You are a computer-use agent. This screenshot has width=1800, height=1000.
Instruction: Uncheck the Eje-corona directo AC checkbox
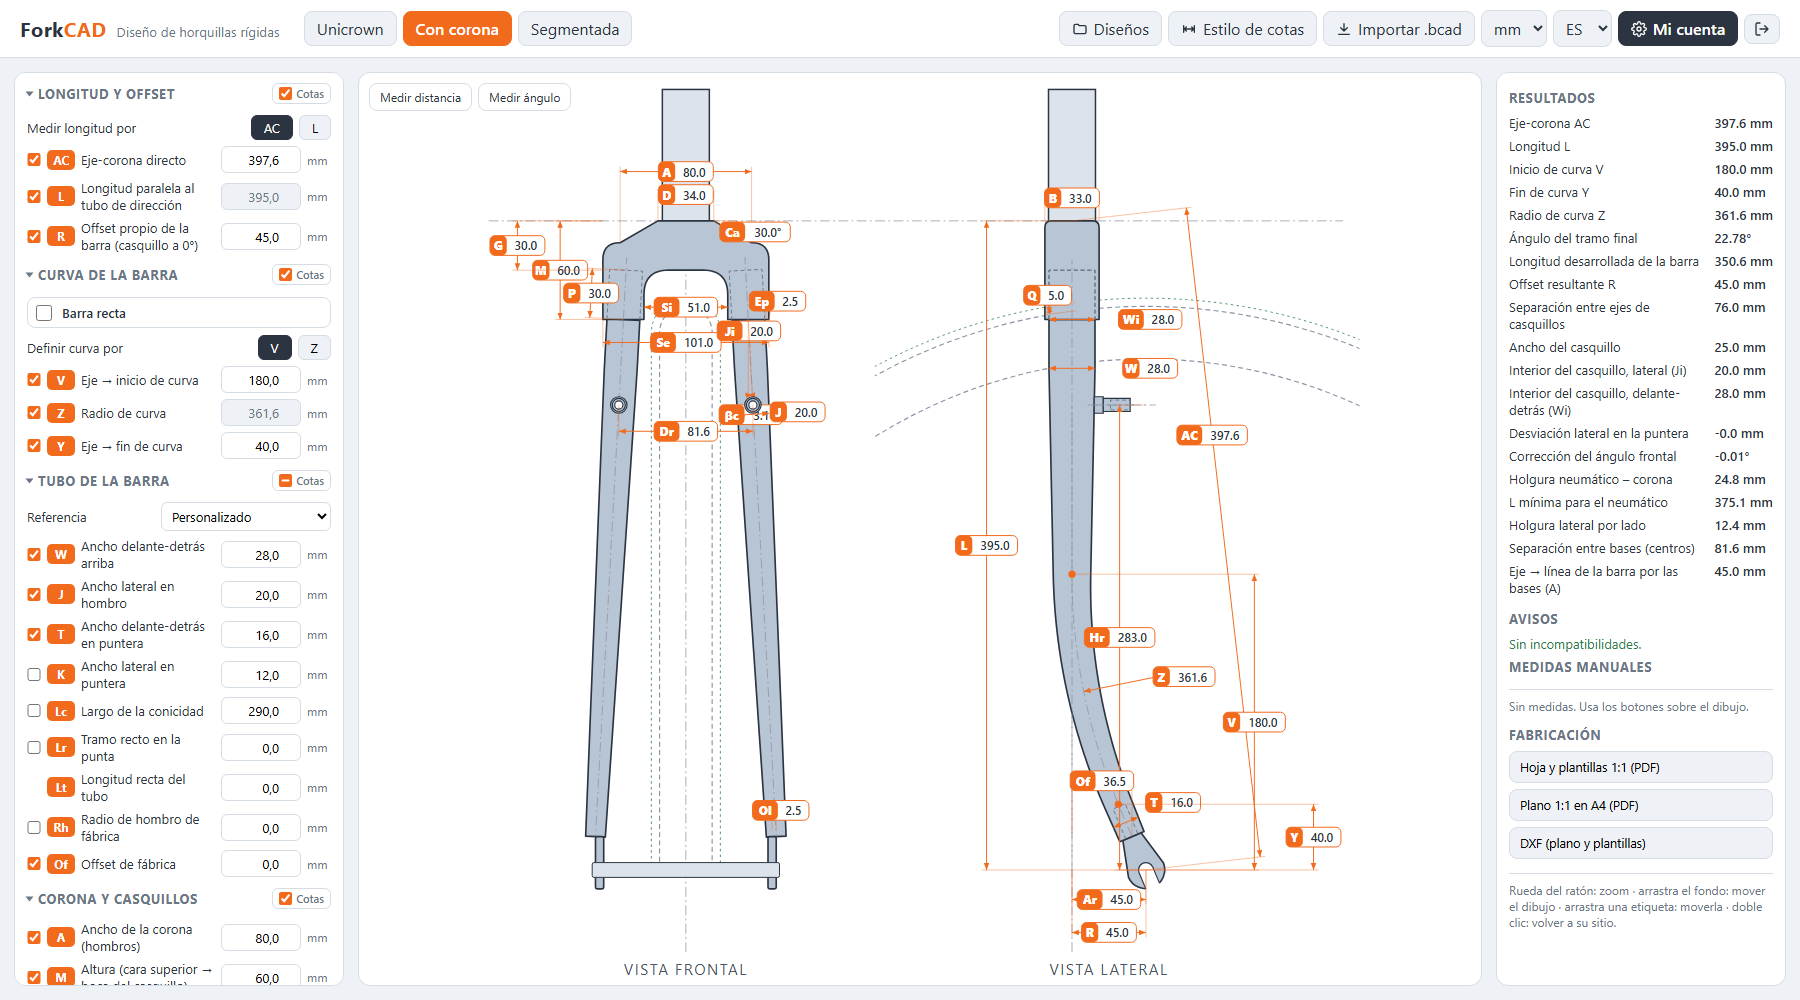click(x=34, y=160)
